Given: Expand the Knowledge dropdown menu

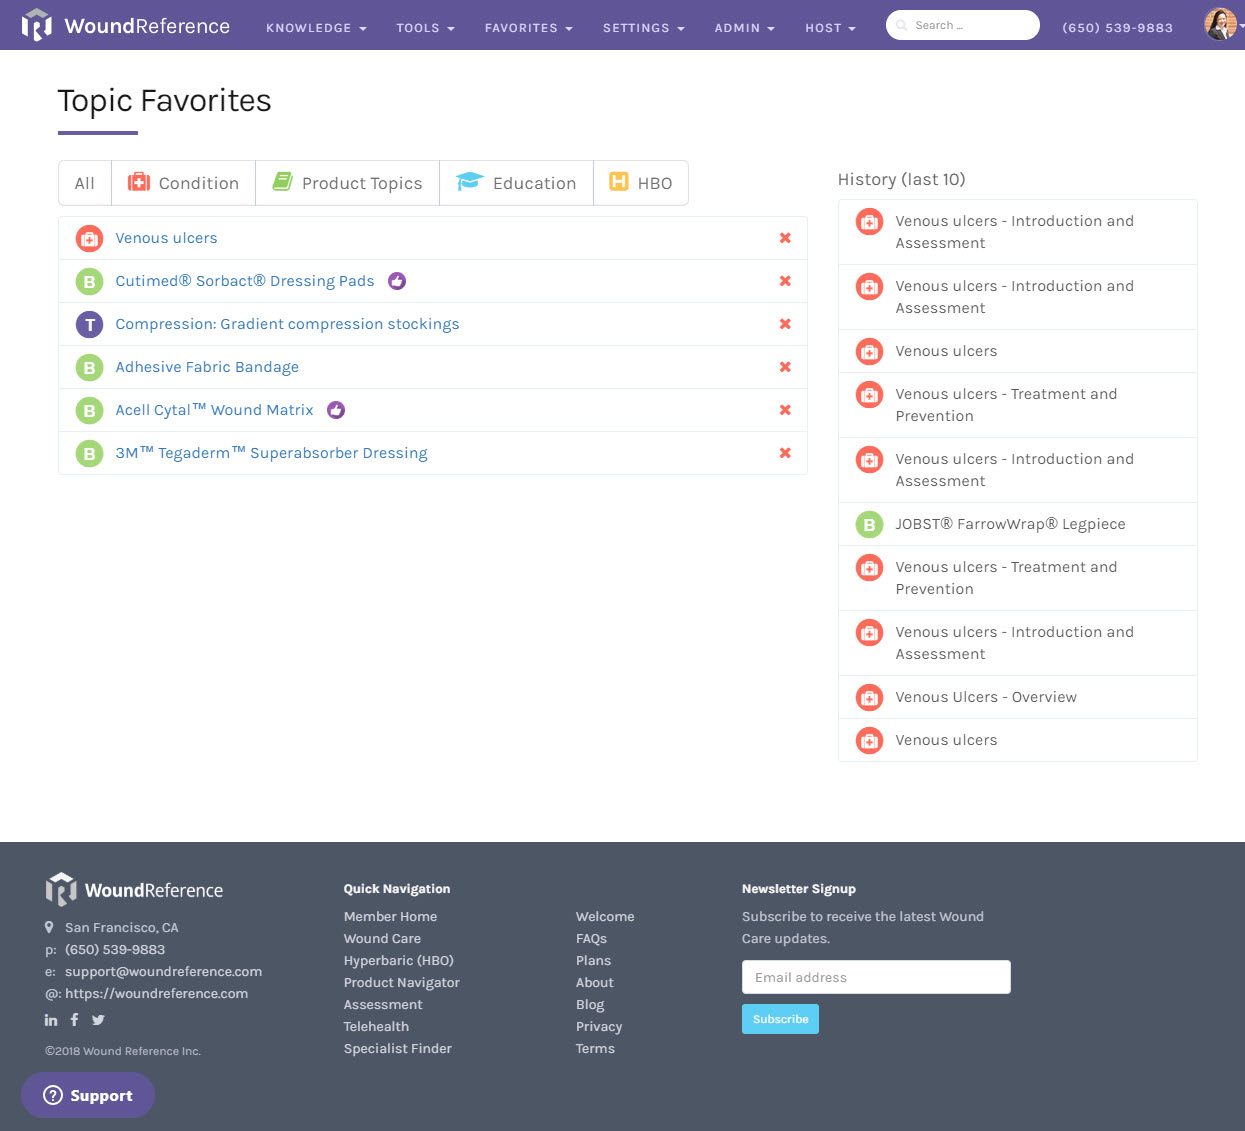Looking at the screenshot, I should [x=316, y=28].
